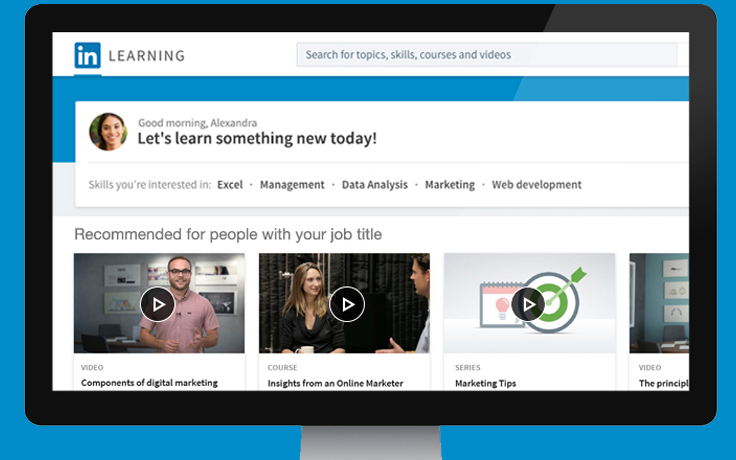Click the search field for topics and skills
The image size is (736, 460).
[490, 55]
